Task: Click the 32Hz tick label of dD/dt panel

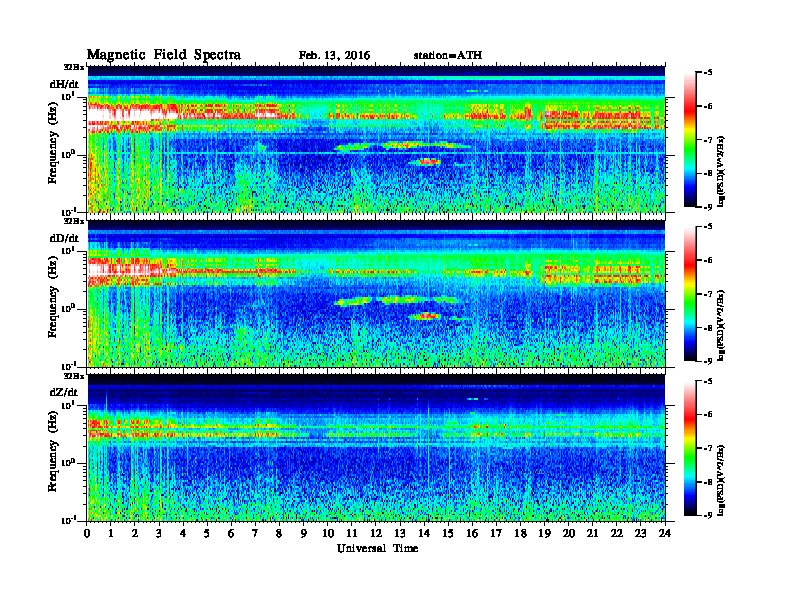Action: tap(73, 221)
